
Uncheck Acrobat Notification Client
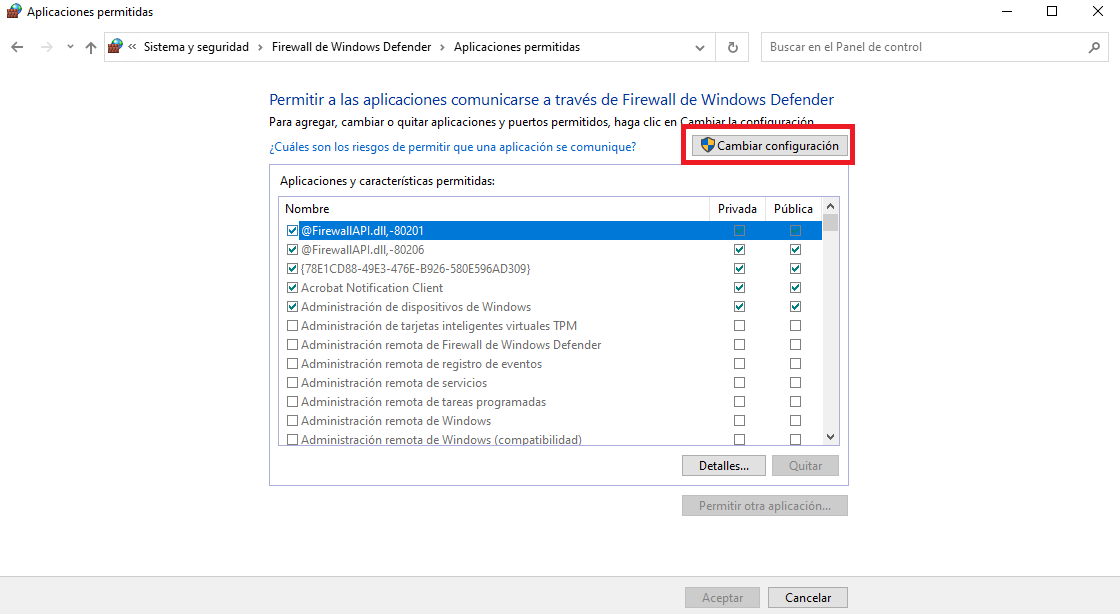(292, 288)
